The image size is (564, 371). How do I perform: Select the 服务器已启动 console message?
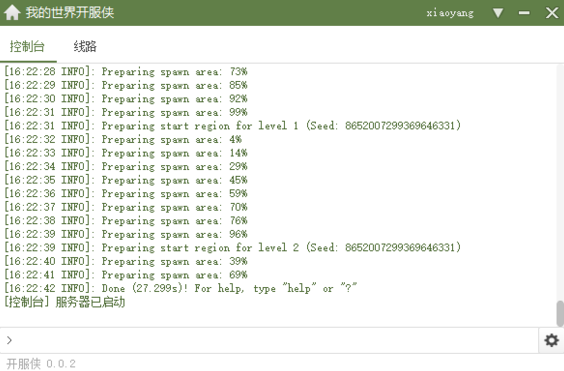[65, 302]
